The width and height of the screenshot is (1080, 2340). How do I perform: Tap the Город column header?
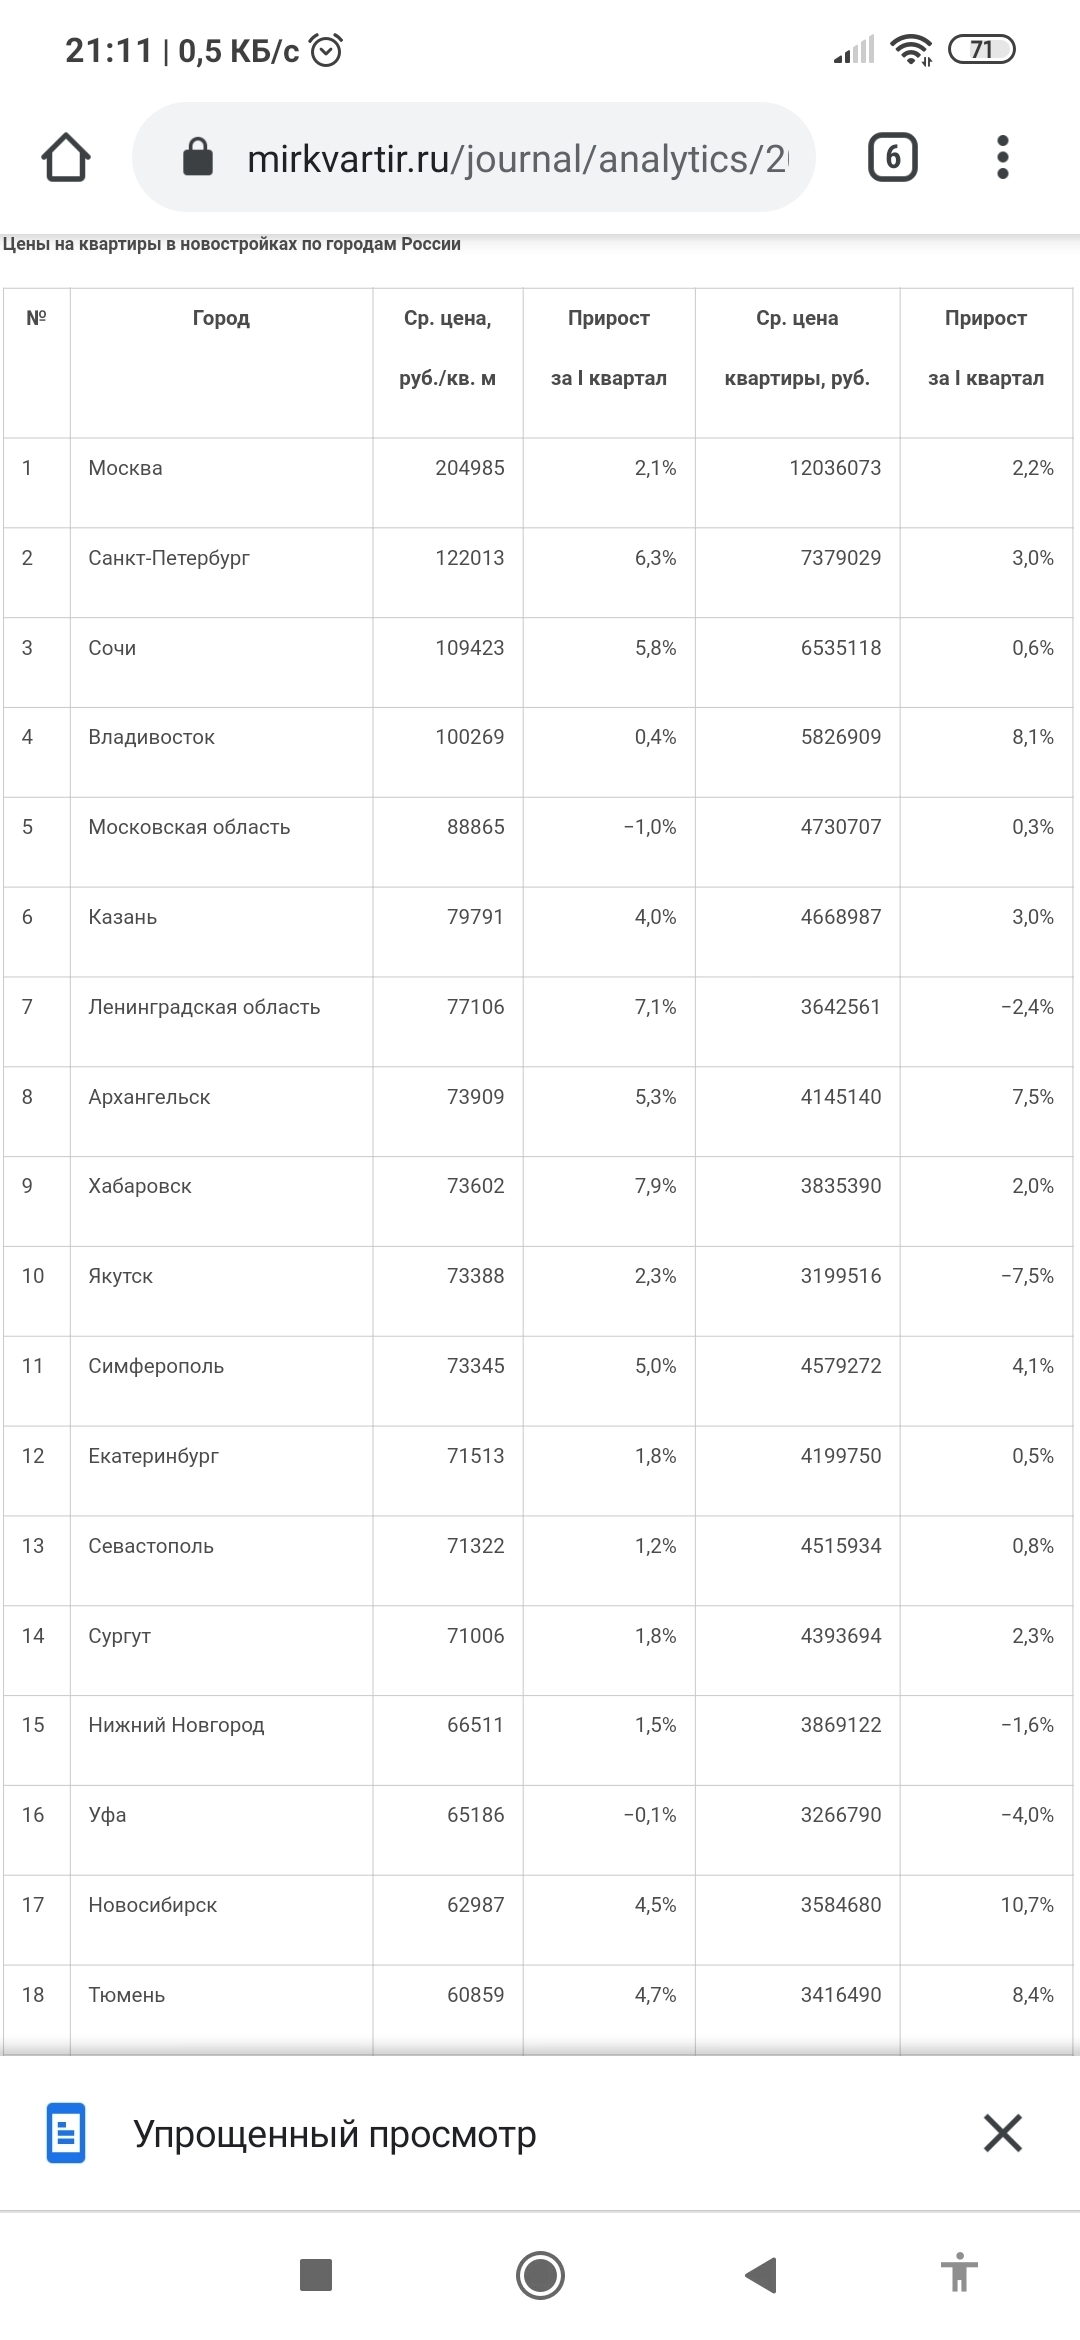[221, 318]
